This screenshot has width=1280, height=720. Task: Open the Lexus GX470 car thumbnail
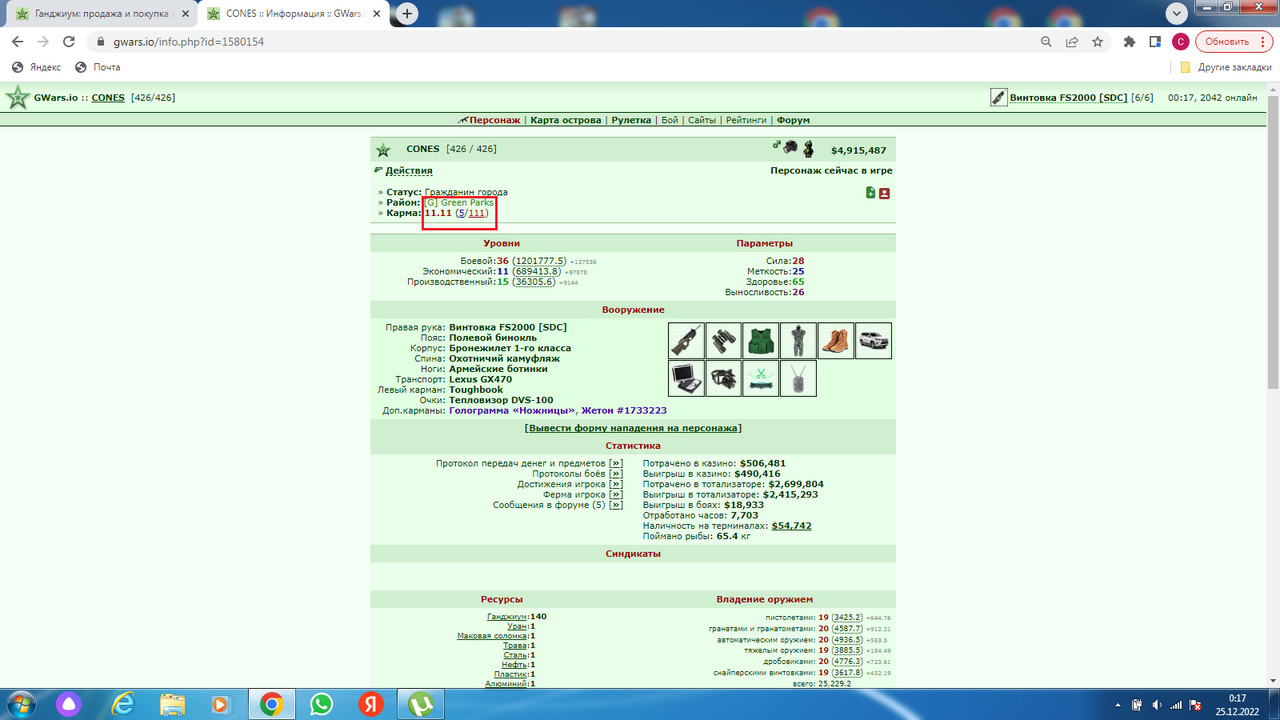coord(873,341)
